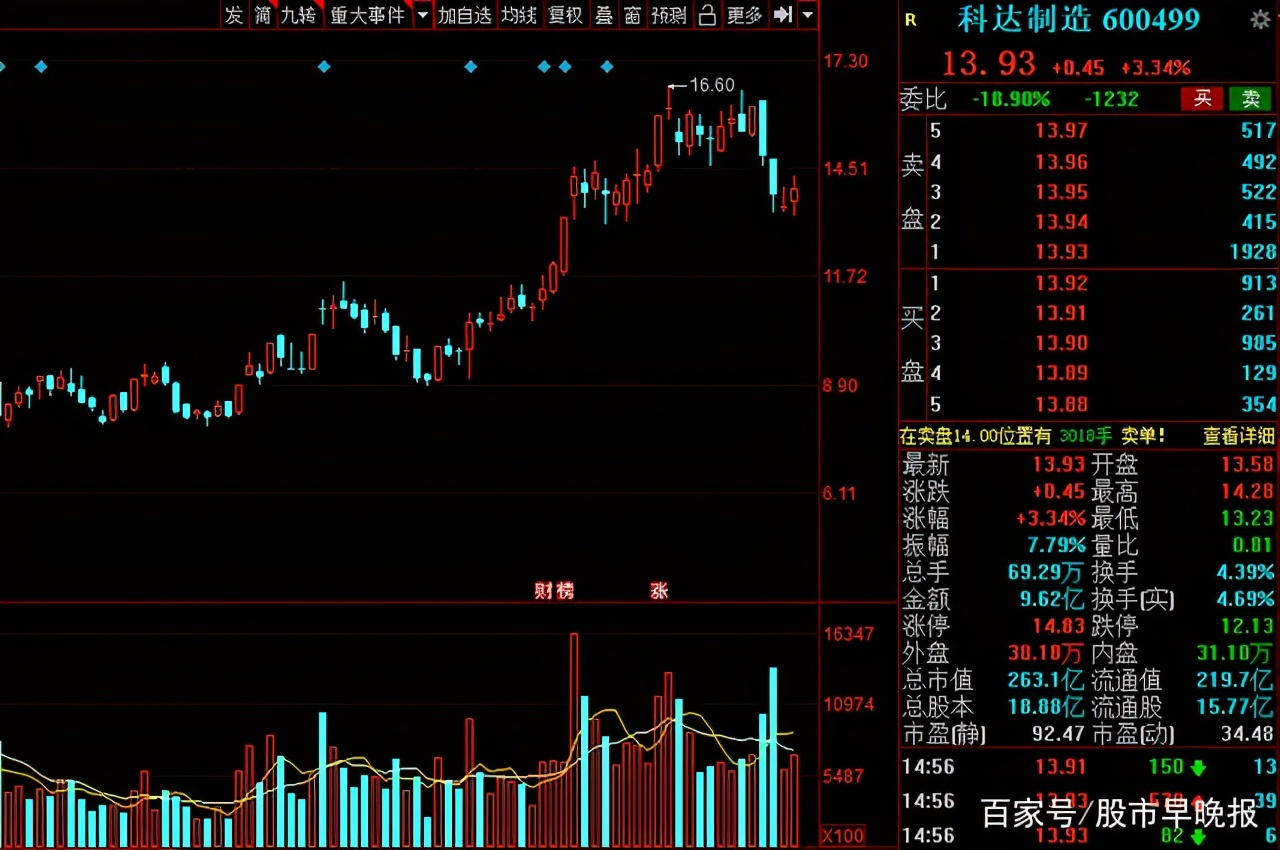This screenshot has height=850, width=1280.
Task: Click the 发 toolbar button
Action: (233, 15)
